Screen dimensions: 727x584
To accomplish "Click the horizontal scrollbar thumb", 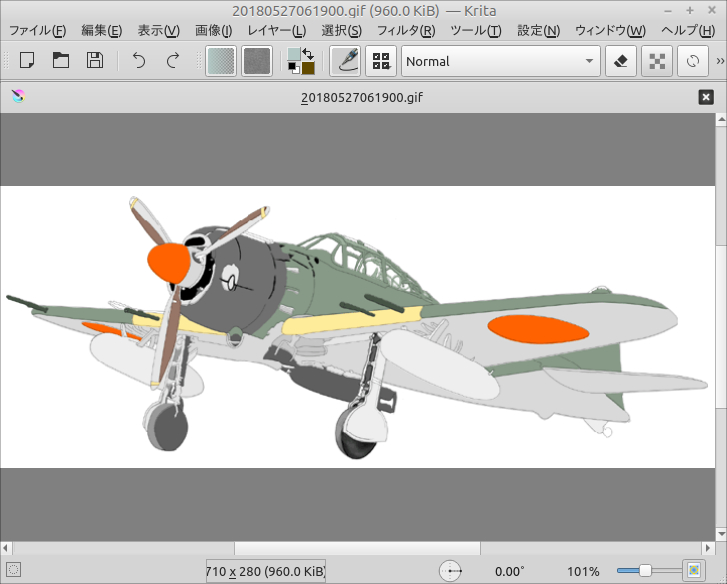I will point(357,548).
